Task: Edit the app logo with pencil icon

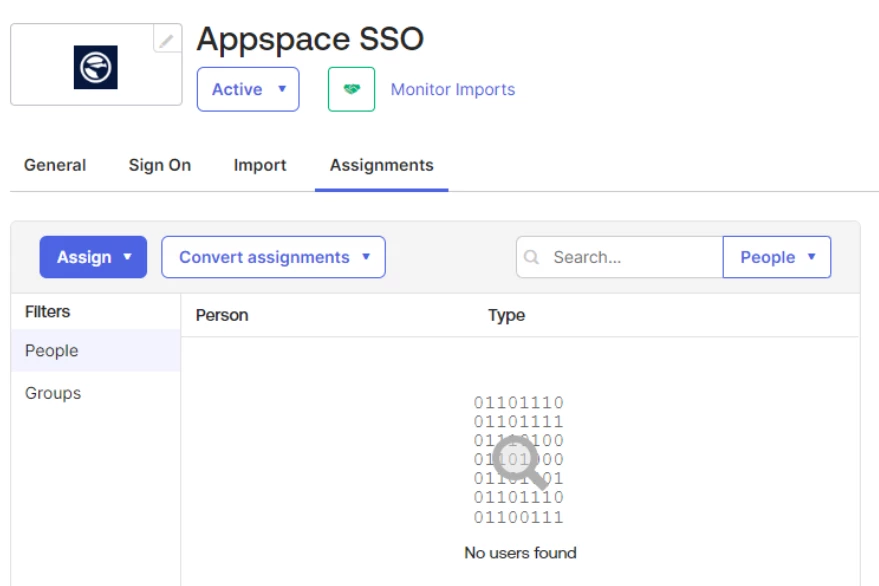Action: (167, 39)
